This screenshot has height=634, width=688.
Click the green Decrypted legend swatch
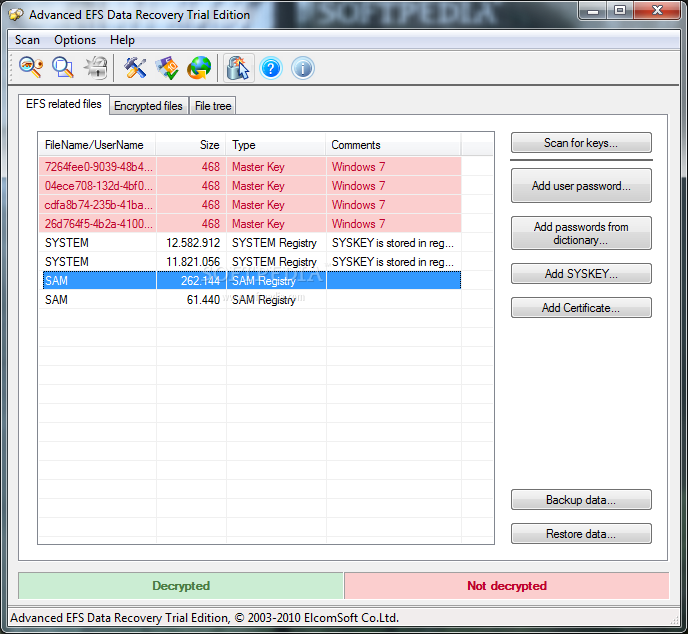[181, 586]
